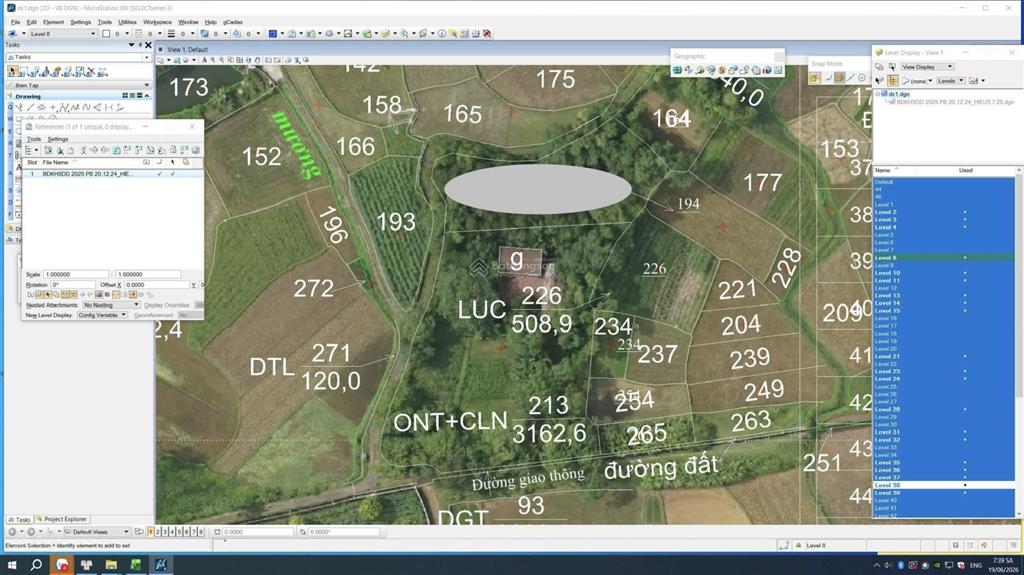Toggle Level 10 in the level list
The height and width of the screenshot is (575, 1024).
pyautogui.click(x=944, y=273)
